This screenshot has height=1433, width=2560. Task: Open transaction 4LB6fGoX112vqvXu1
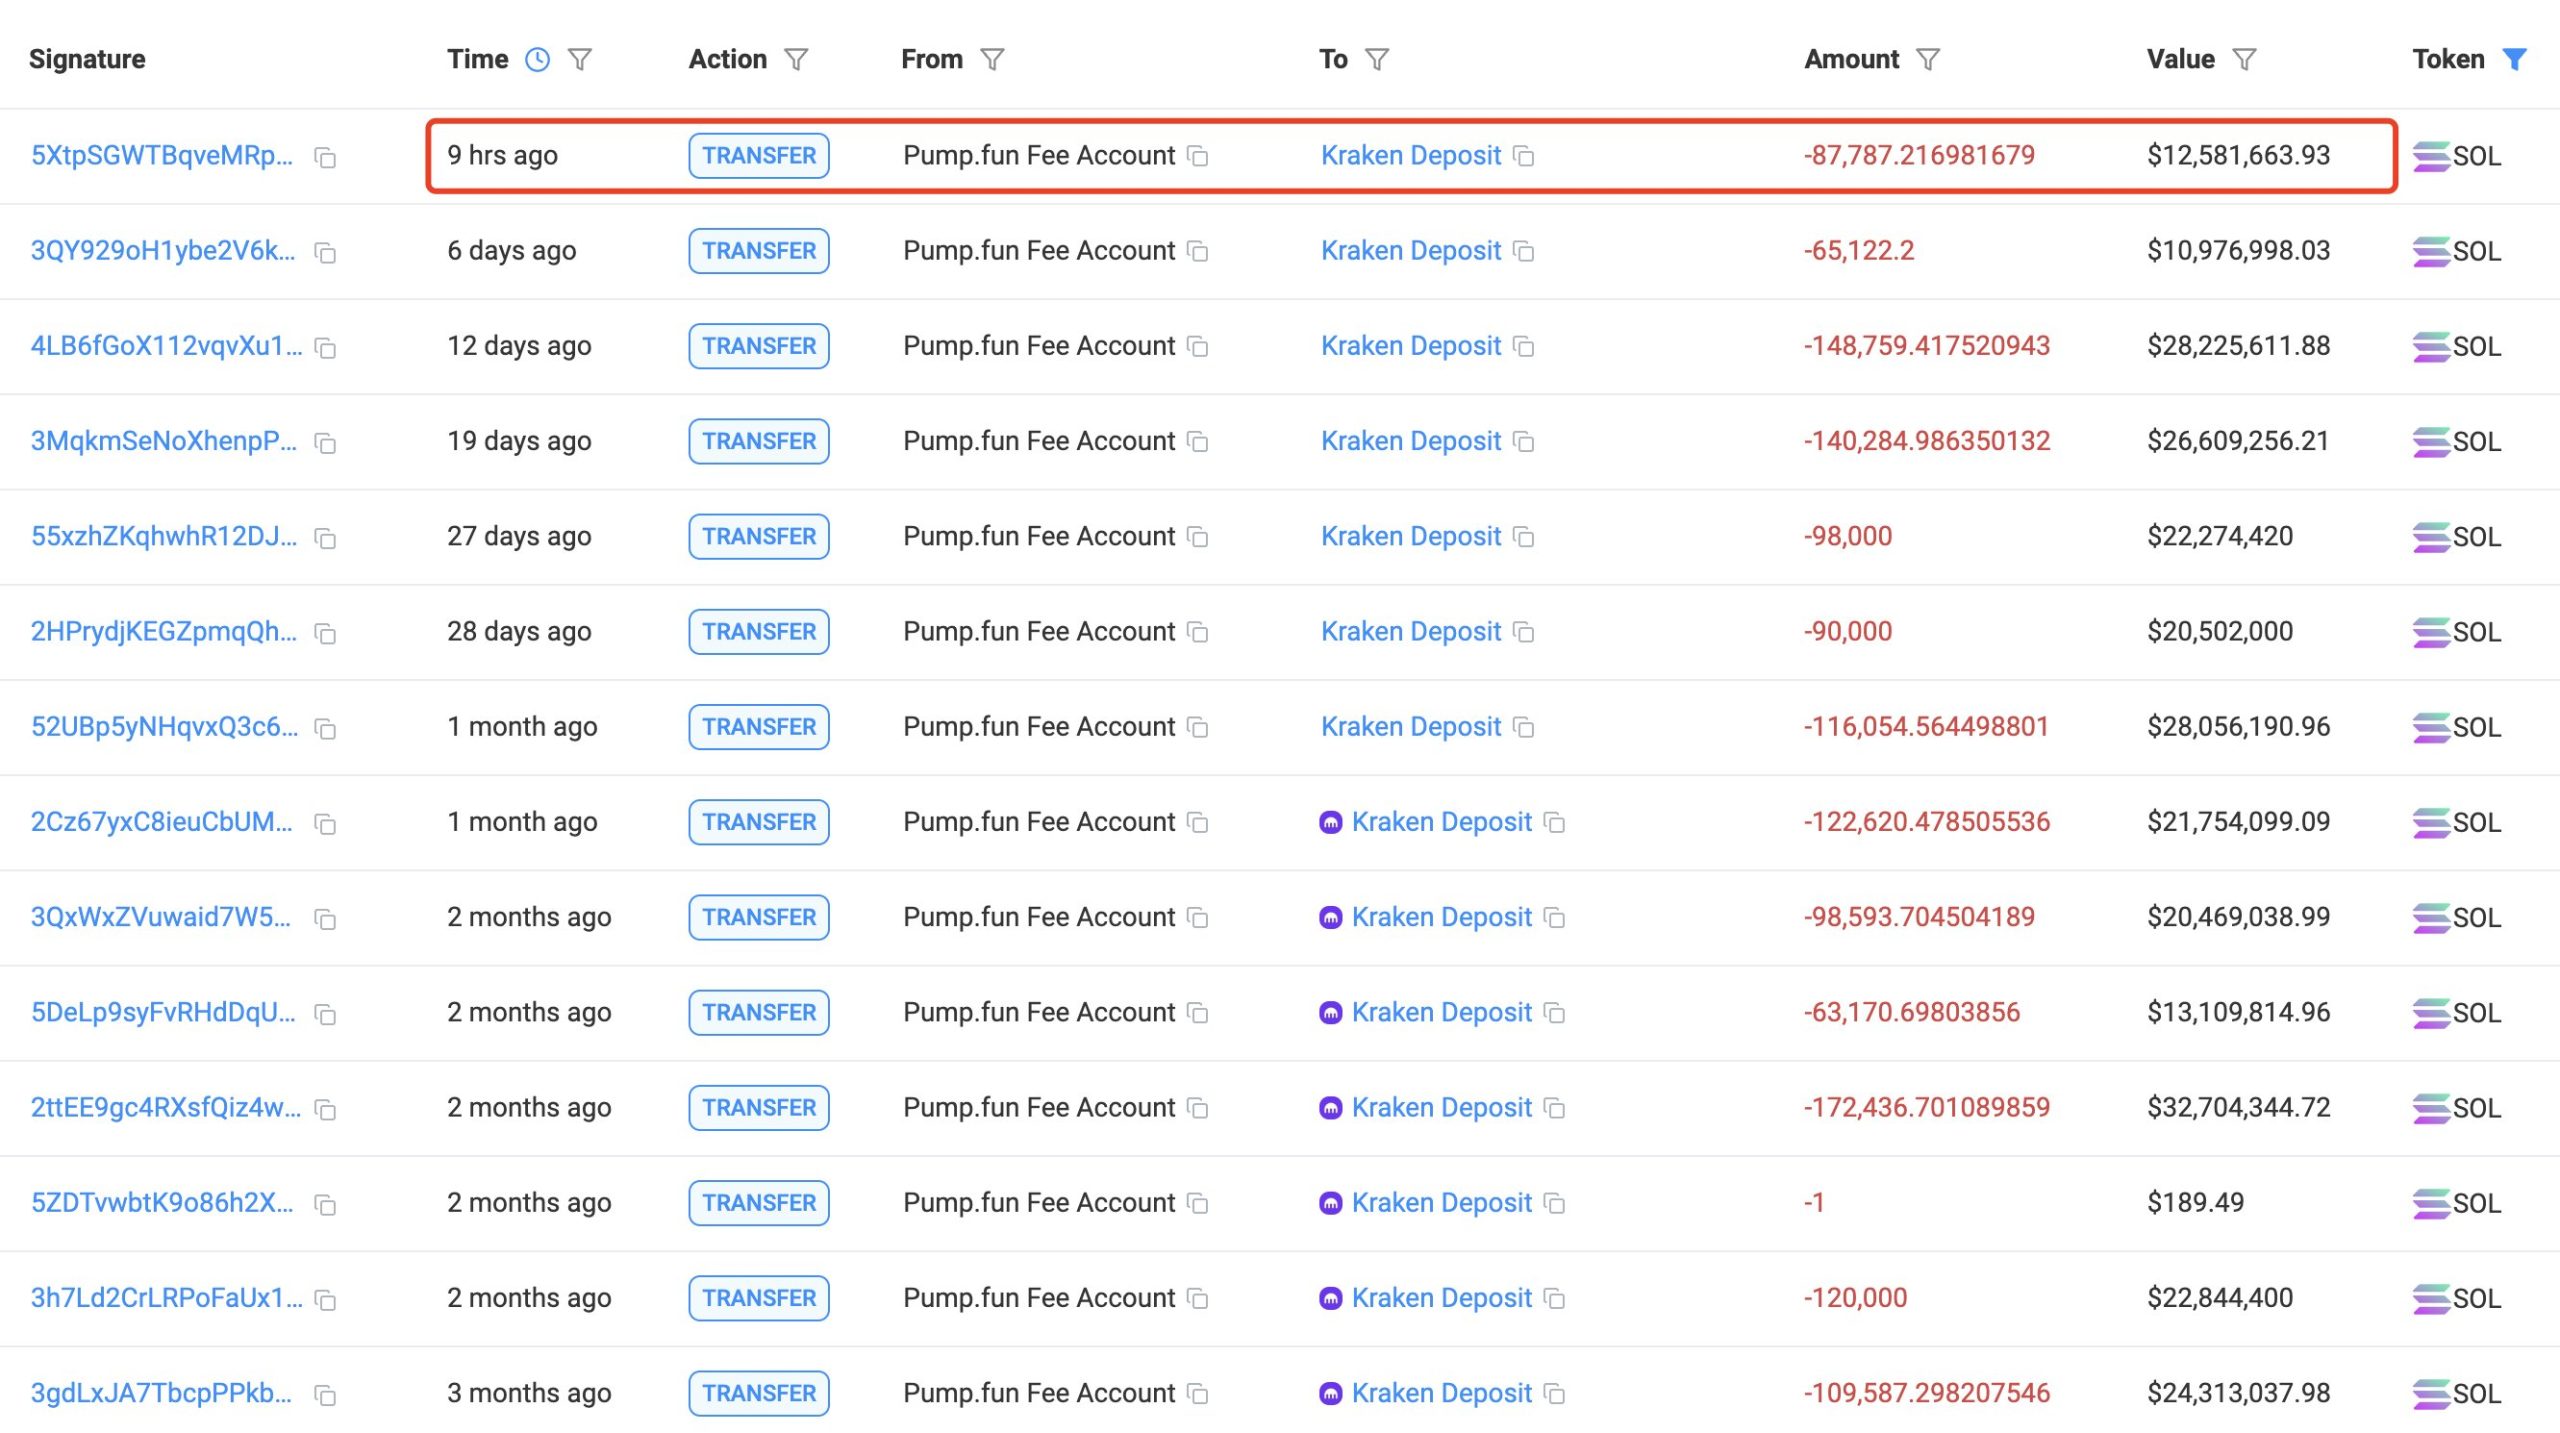pos(166,346)
